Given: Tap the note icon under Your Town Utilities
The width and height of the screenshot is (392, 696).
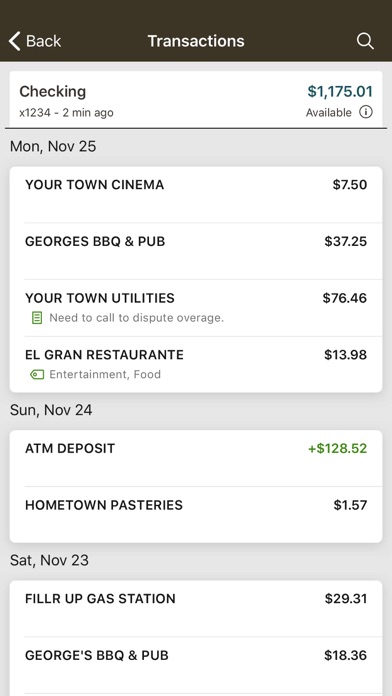Looking at the screenshot, I should (x=37, y=318).
